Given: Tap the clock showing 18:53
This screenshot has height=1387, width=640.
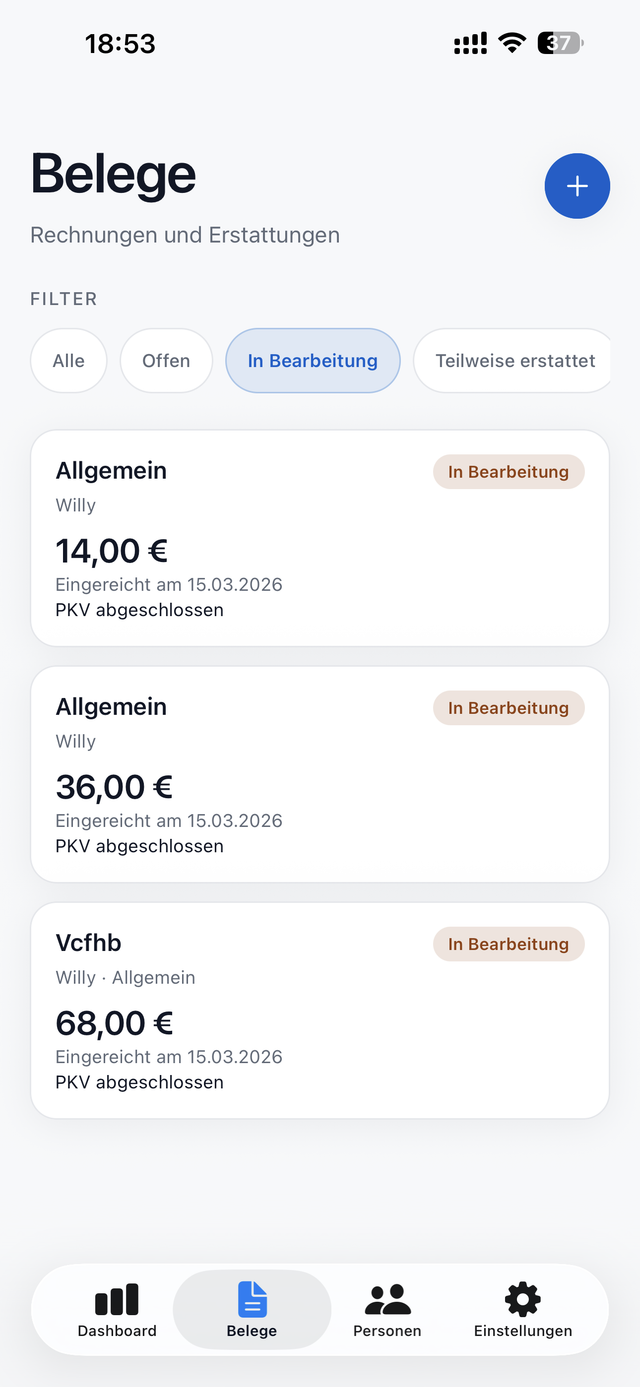Looking at the screenshot, I should tap(122, 43).
